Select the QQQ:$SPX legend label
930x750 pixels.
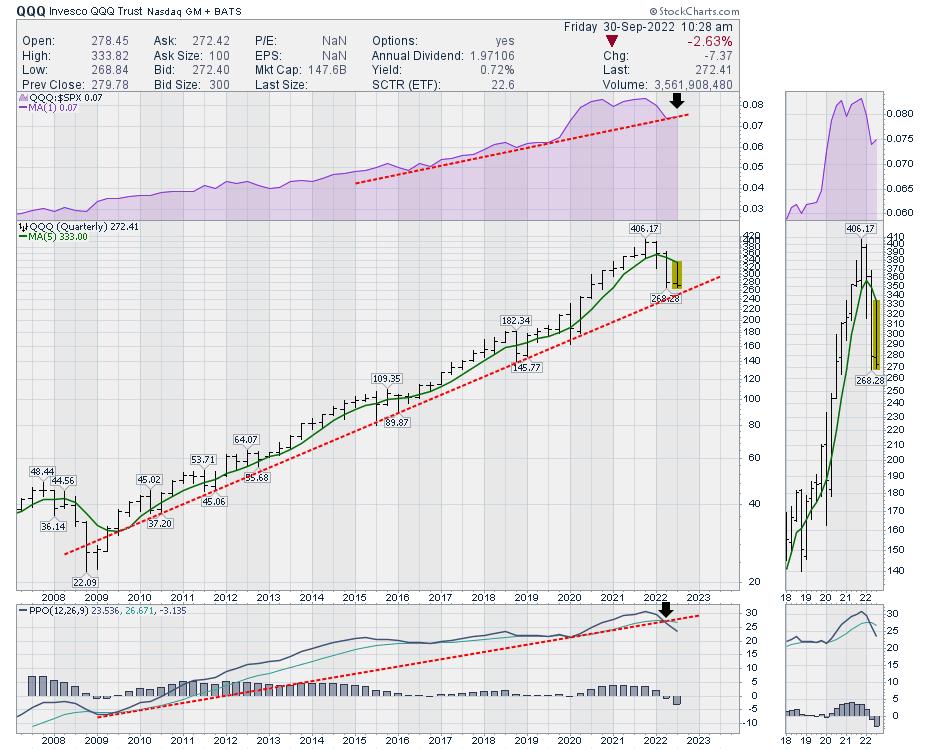coord(47,96)
